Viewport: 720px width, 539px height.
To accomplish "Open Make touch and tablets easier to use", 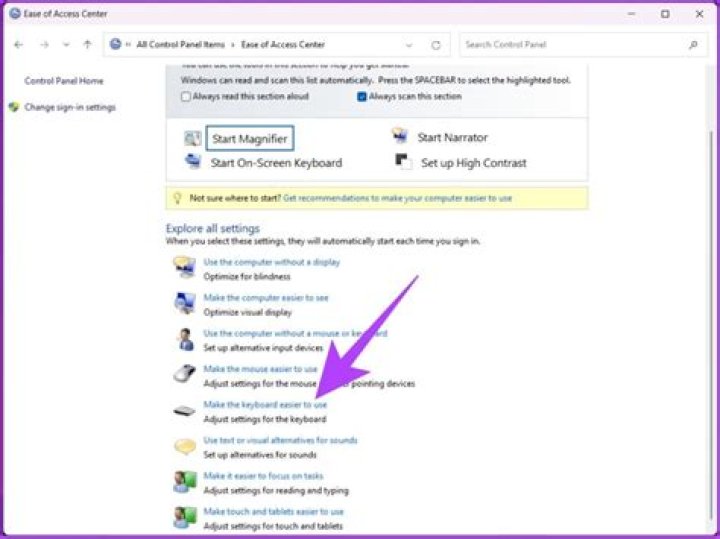I will [x=274, y=511].
